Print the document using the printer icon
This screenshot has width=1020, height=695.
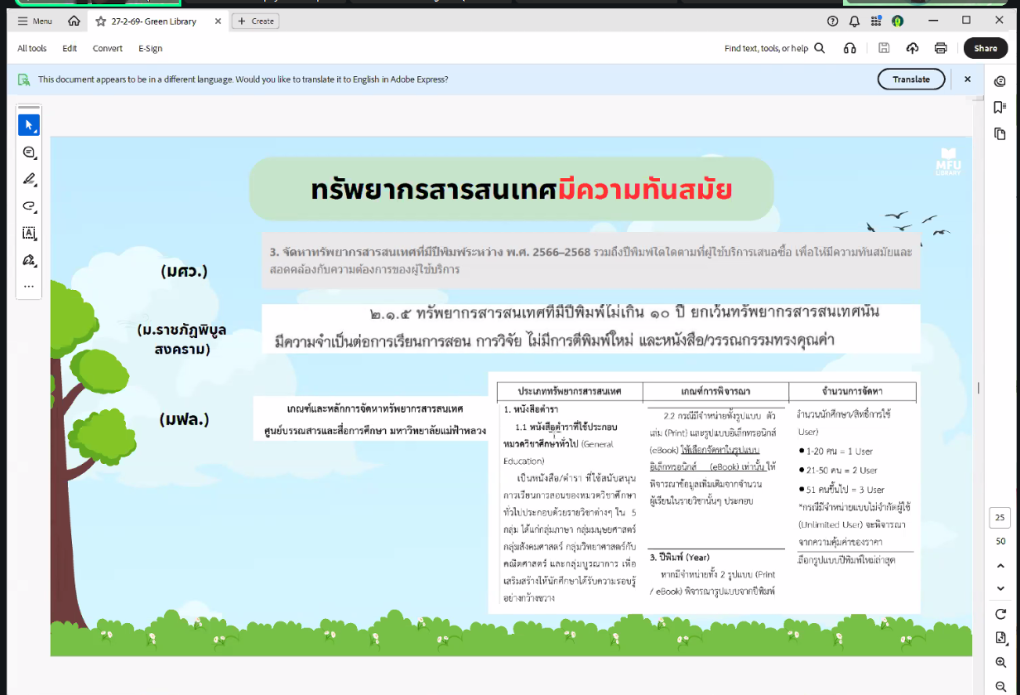click(940, 48)
